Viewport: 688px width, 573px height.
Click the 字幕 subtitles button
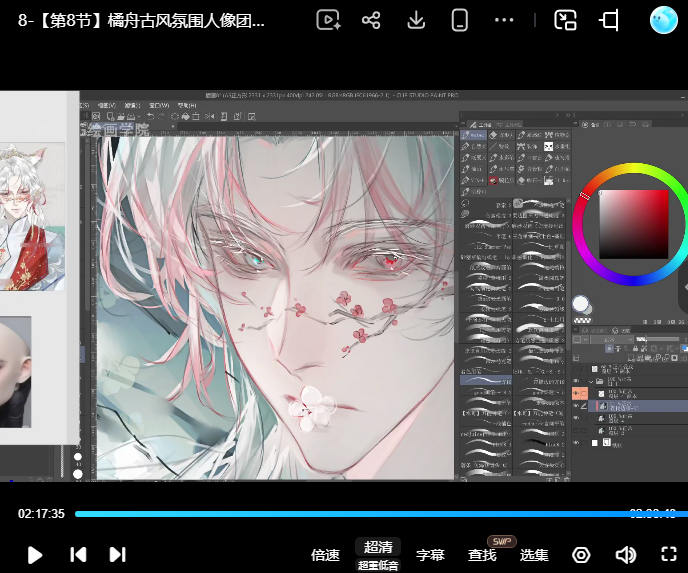click(430, 555)
